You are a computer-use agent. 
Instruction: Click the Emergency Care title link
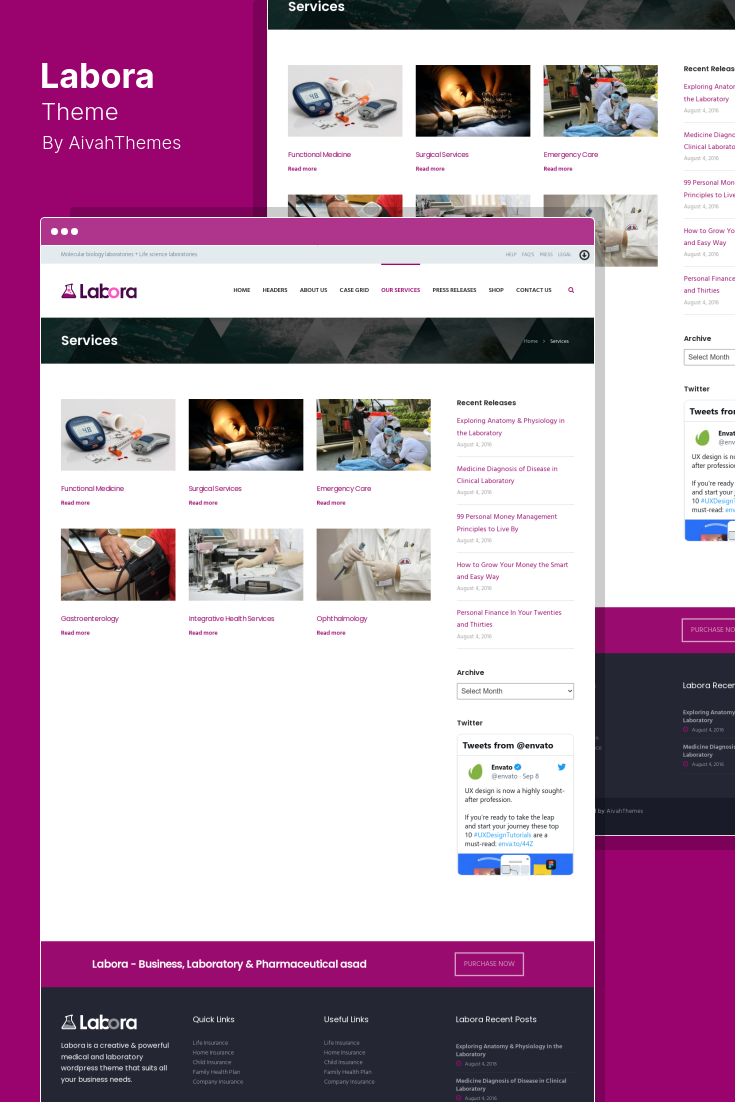point(344,488)
